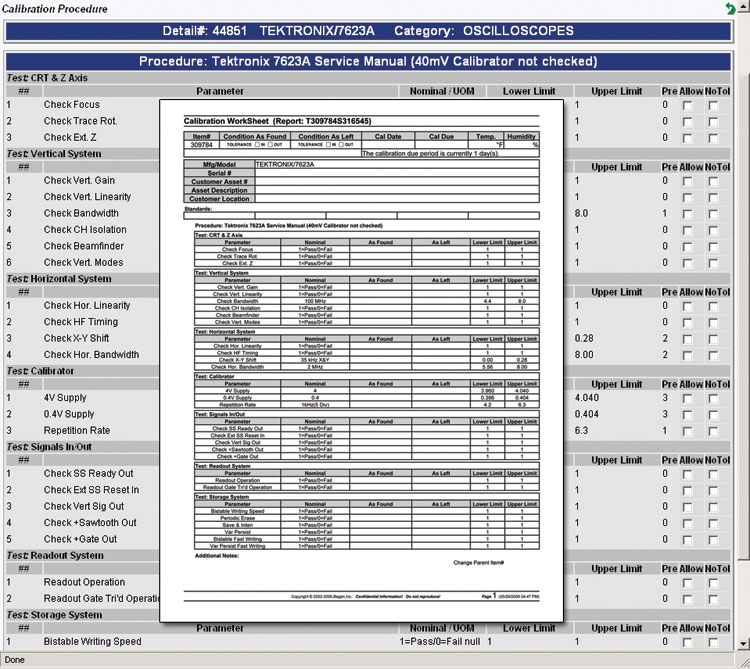Select the 'Test: Signals In/Out' section heading
This screenshot has height=669, width=750.
49,447
